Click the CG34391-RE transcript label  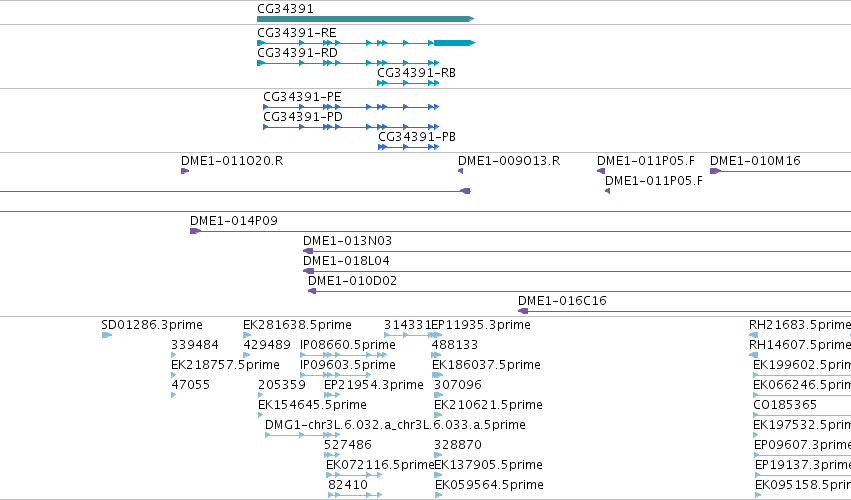click(x=297, y=33)
